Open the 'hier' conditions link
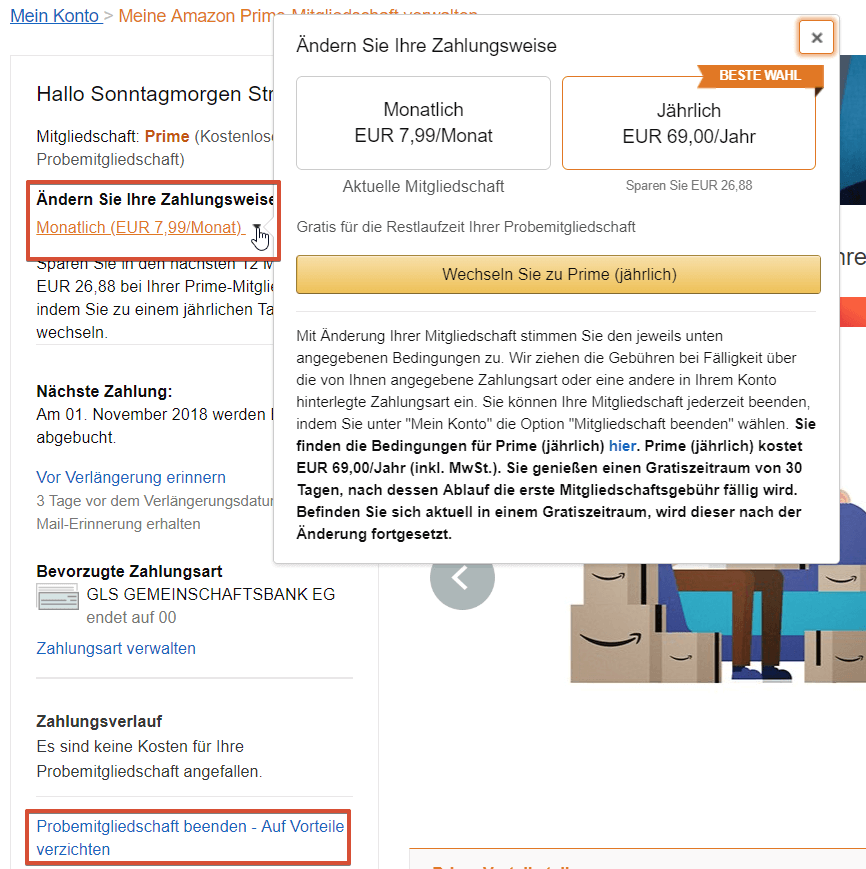This screenshot has height=869, width=866. [x=622, y=446]
